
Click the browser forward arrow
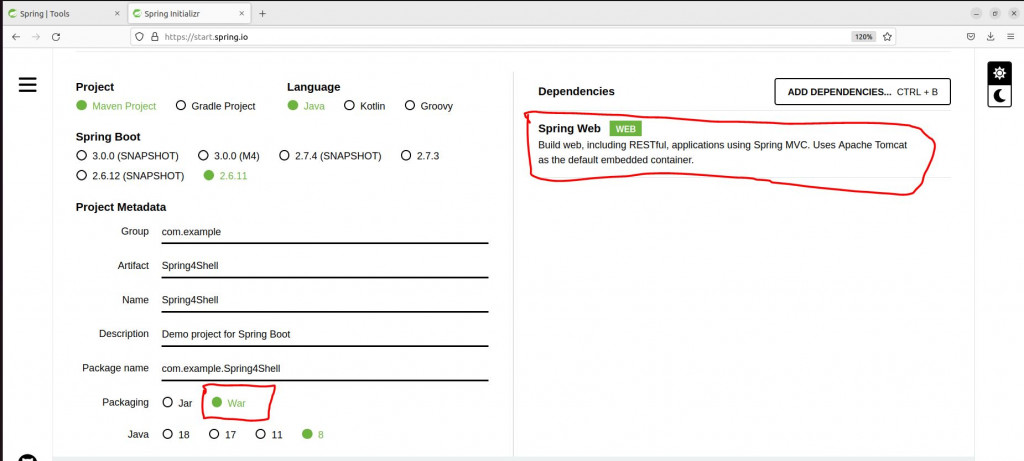36,37
